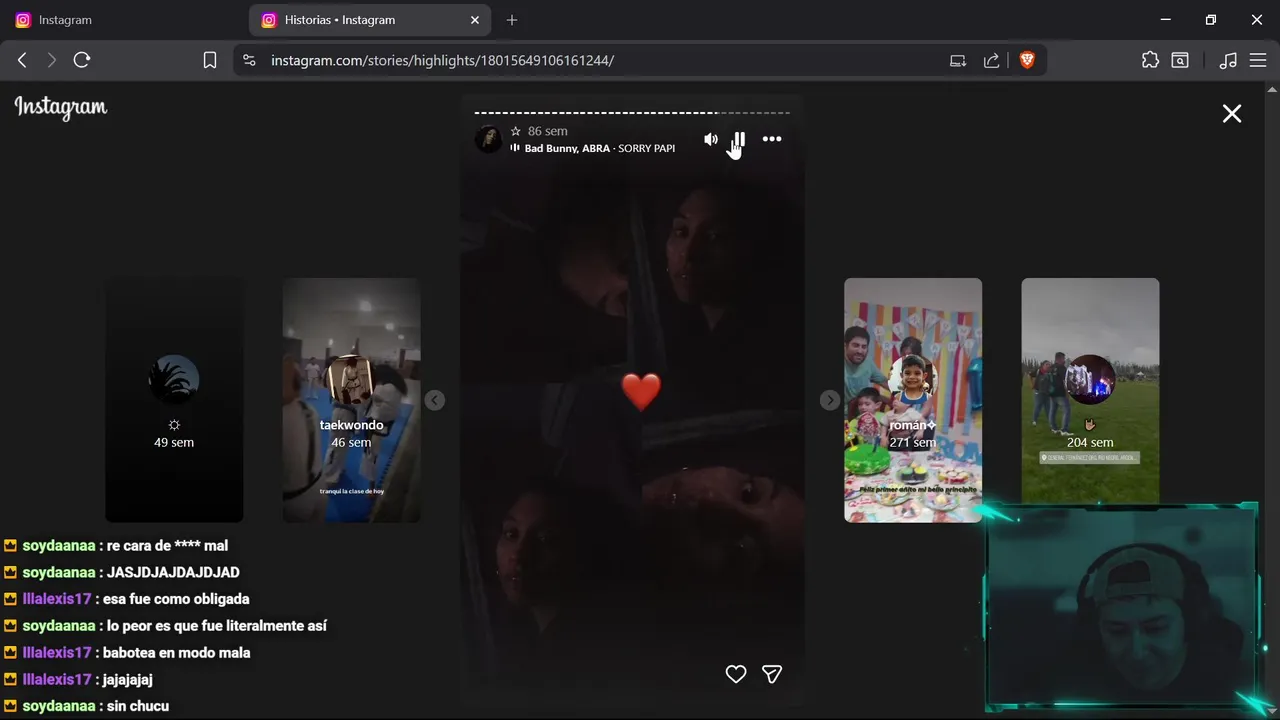The width and height of the screenshot is (1280, 720).
Task: Open the browser extensions puzzle icon
Action: [x=1150, y=60]
